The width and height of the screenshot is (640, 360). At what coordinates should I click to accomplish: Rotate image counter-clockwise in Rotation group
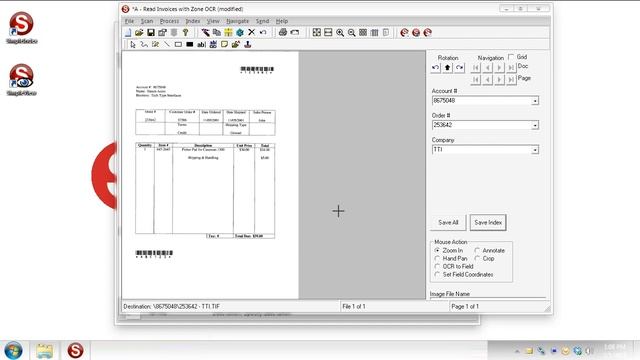tap(436, 68)
